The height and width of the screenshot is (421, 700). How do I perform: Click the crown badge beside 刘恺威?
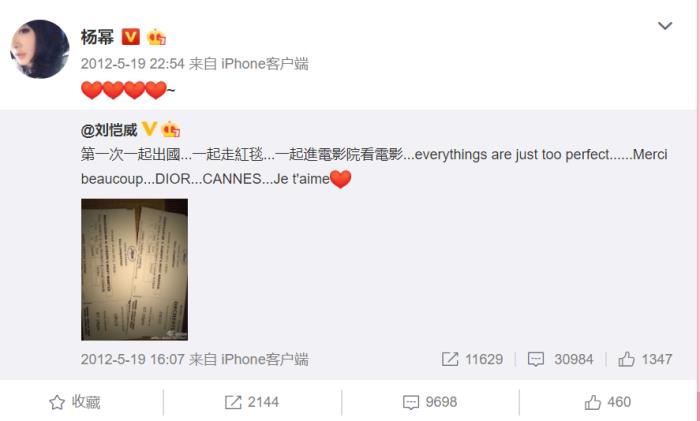click(171, 129)
